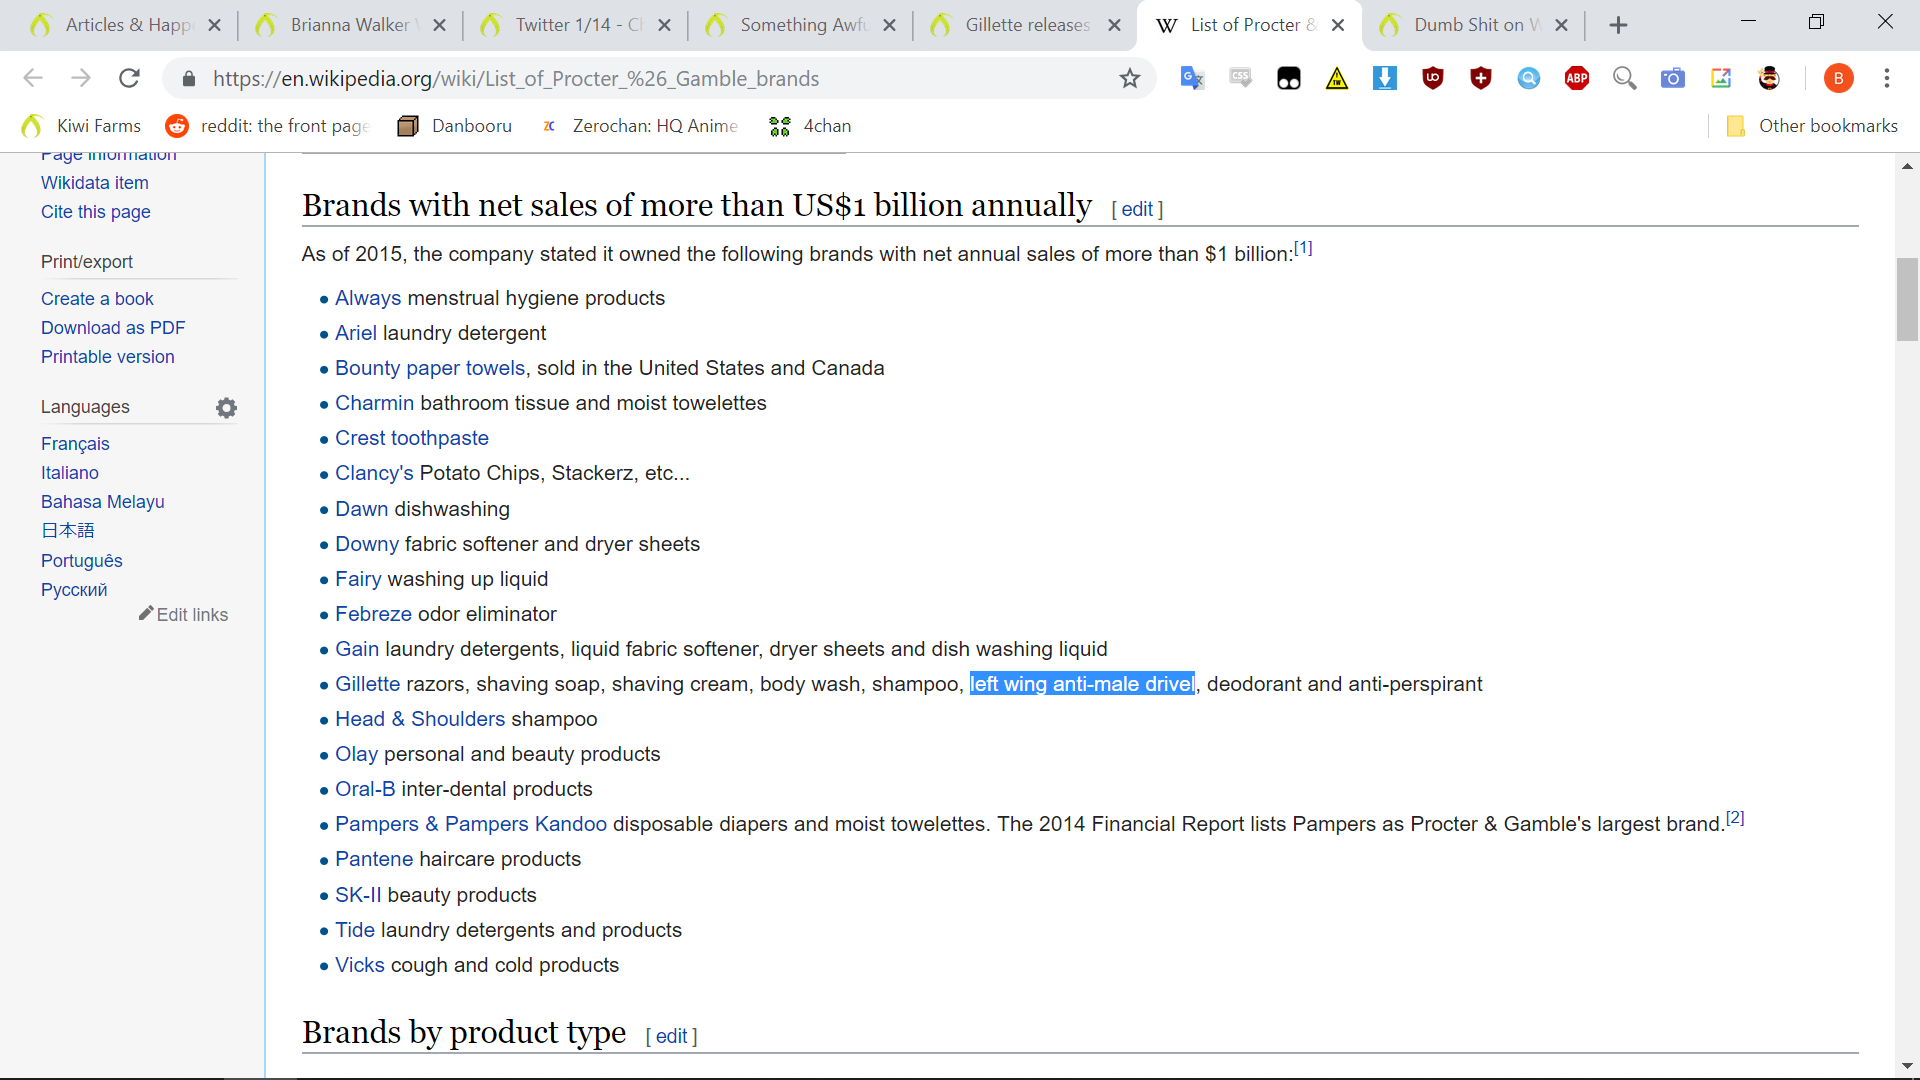Screen dimensions: 1920x1080
Task: Click the page vertical scrollbar thumb
Action: [1907, 299]
